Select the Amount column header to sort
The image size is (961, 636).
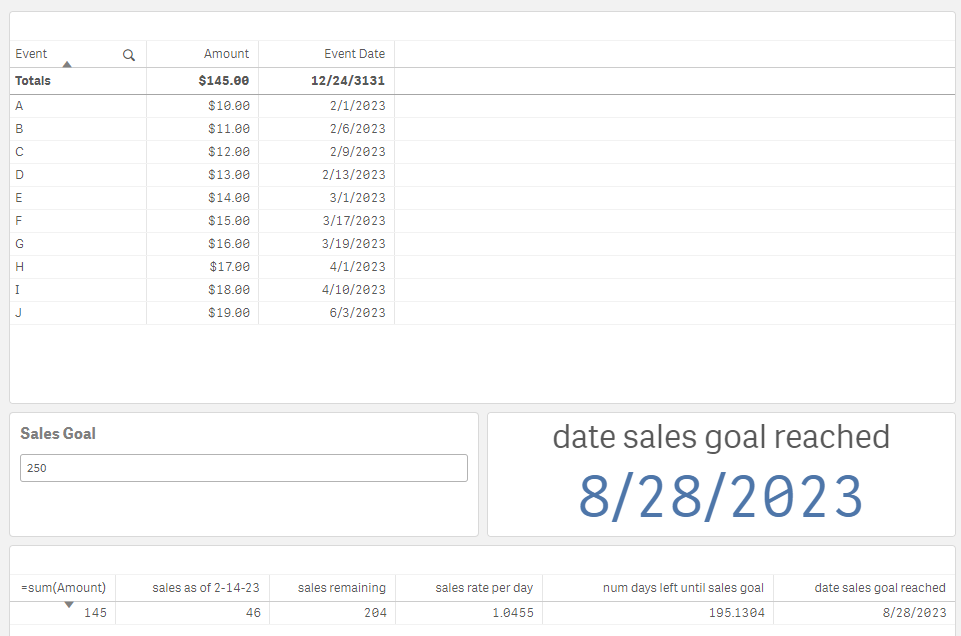[226, 54]
